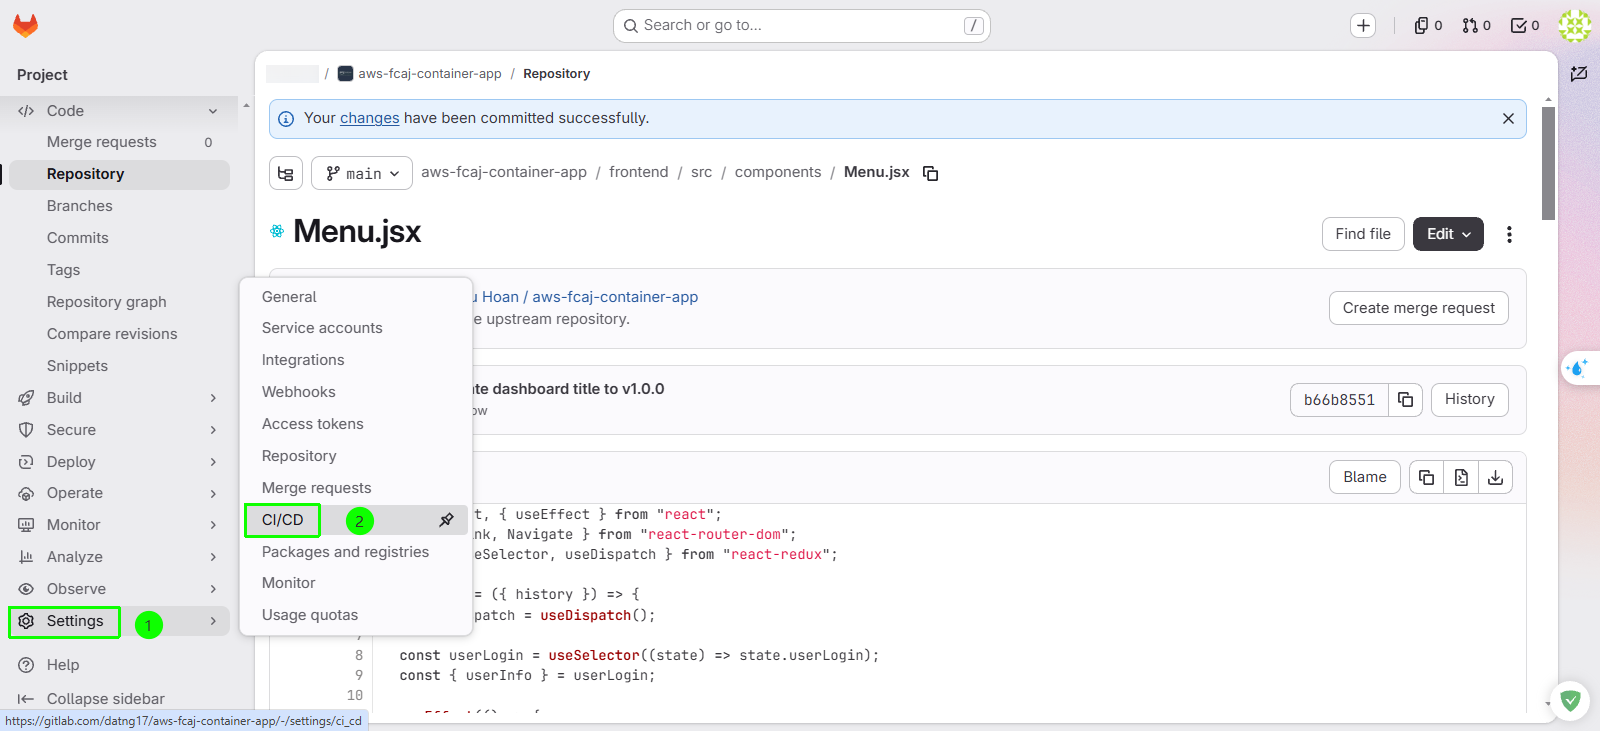Expand the Operate sidebar section
The width and height of the screenshot is (1600, 731).
pyautogui.click(x=119, y=493)
